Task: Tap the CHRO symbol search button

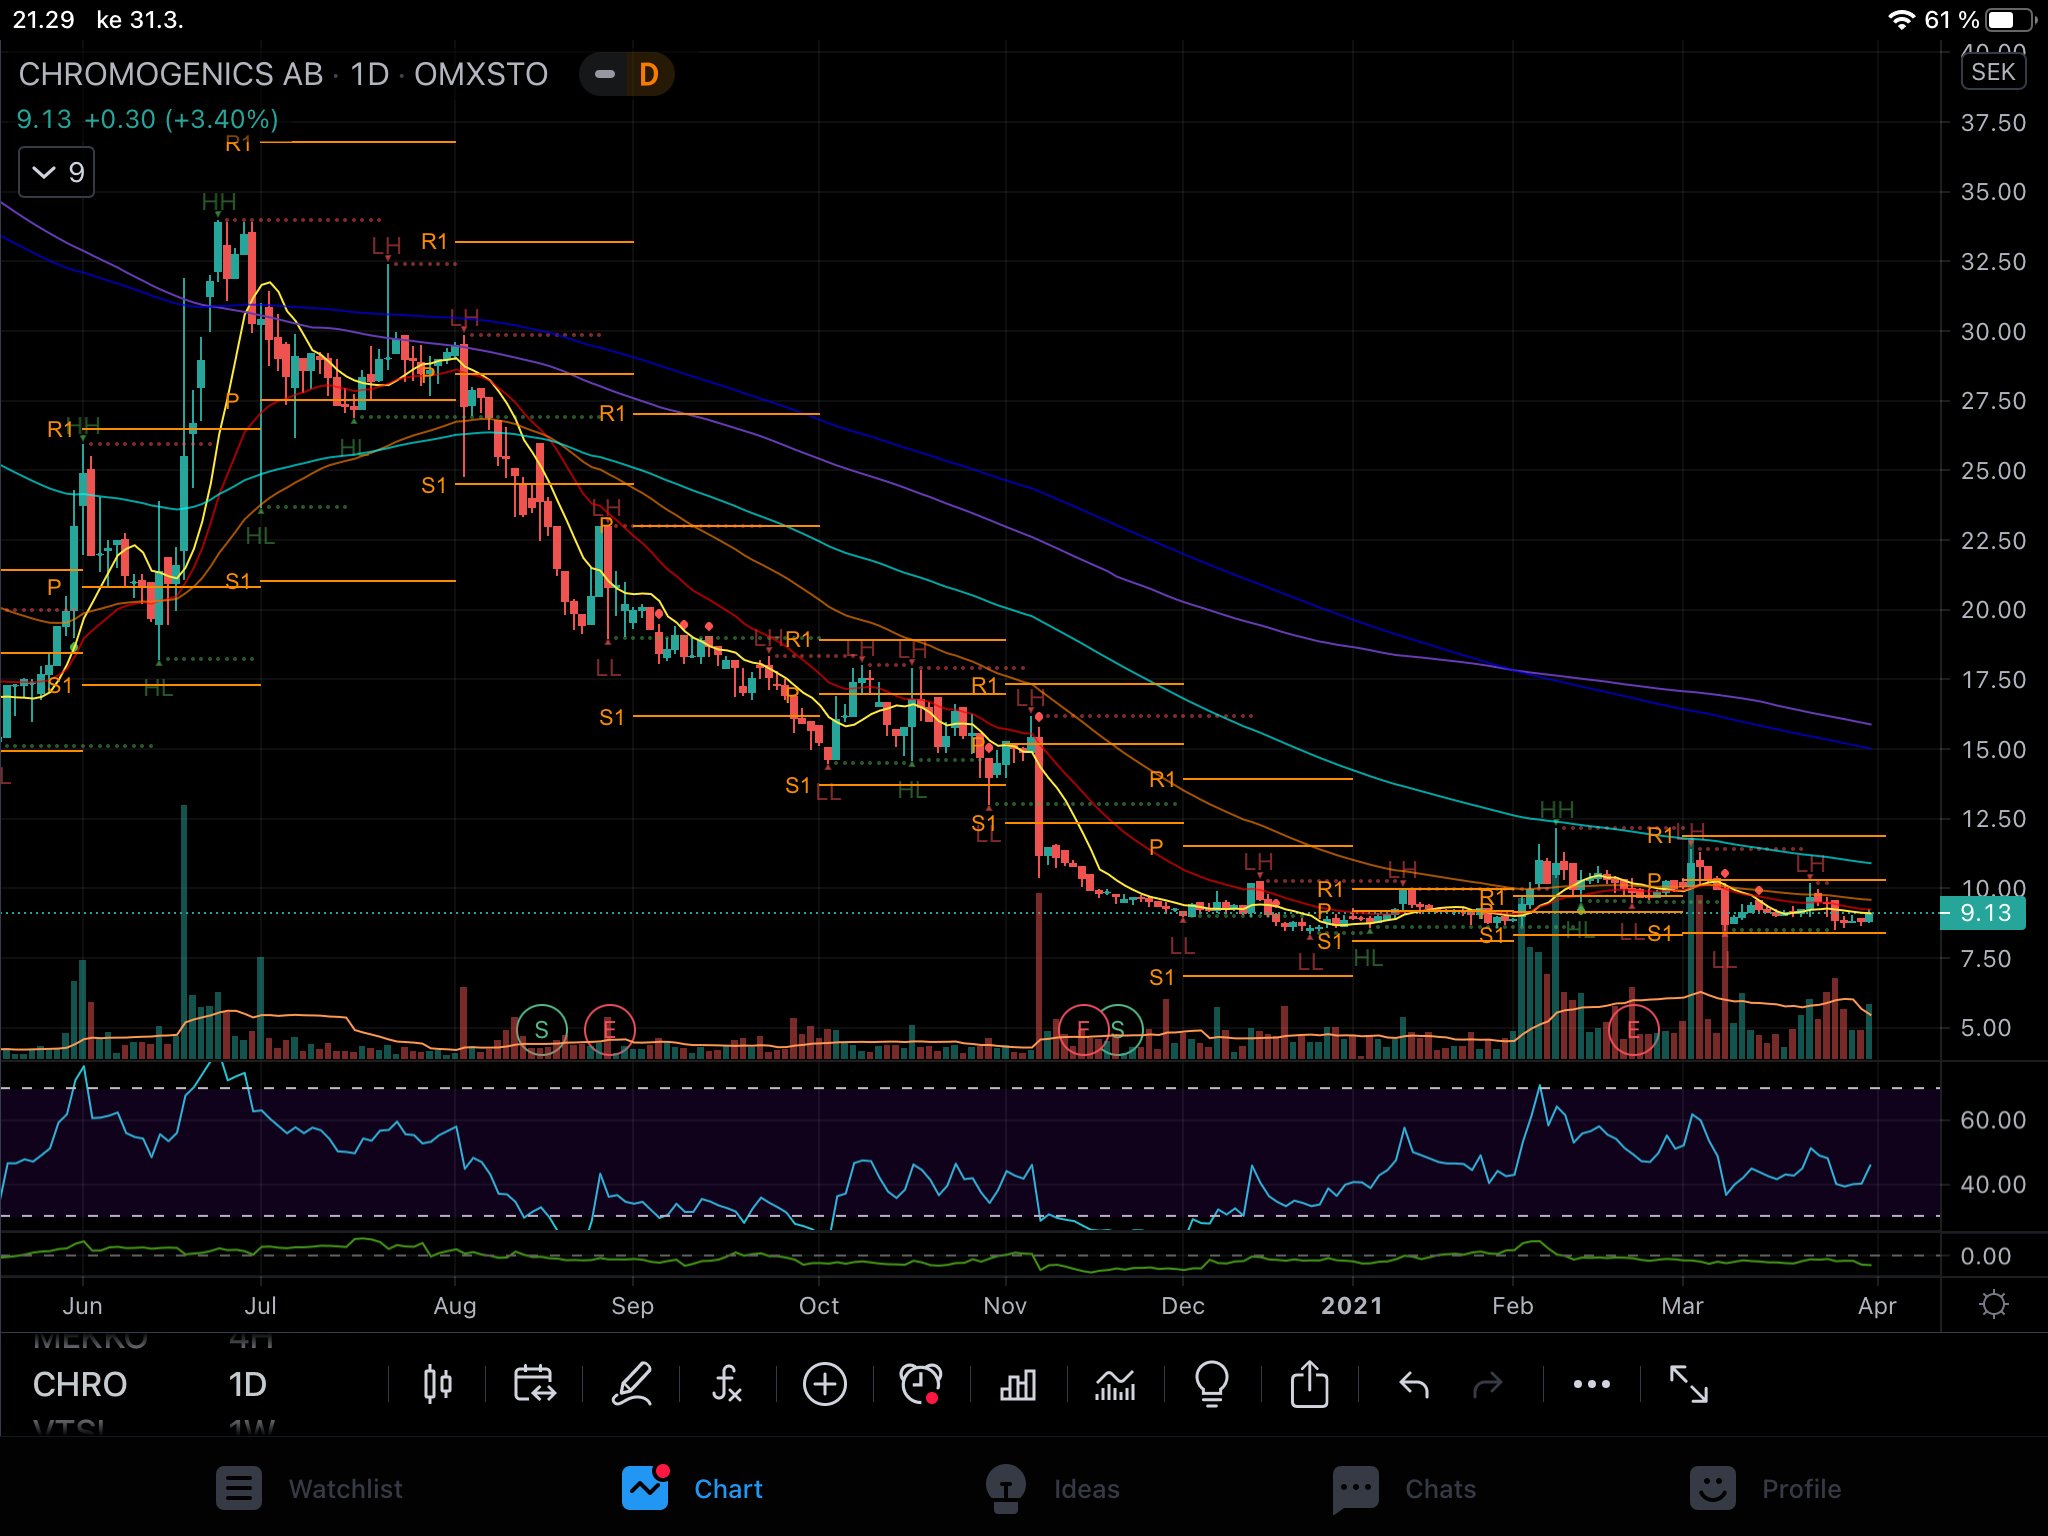Action: click(80, 1384)
